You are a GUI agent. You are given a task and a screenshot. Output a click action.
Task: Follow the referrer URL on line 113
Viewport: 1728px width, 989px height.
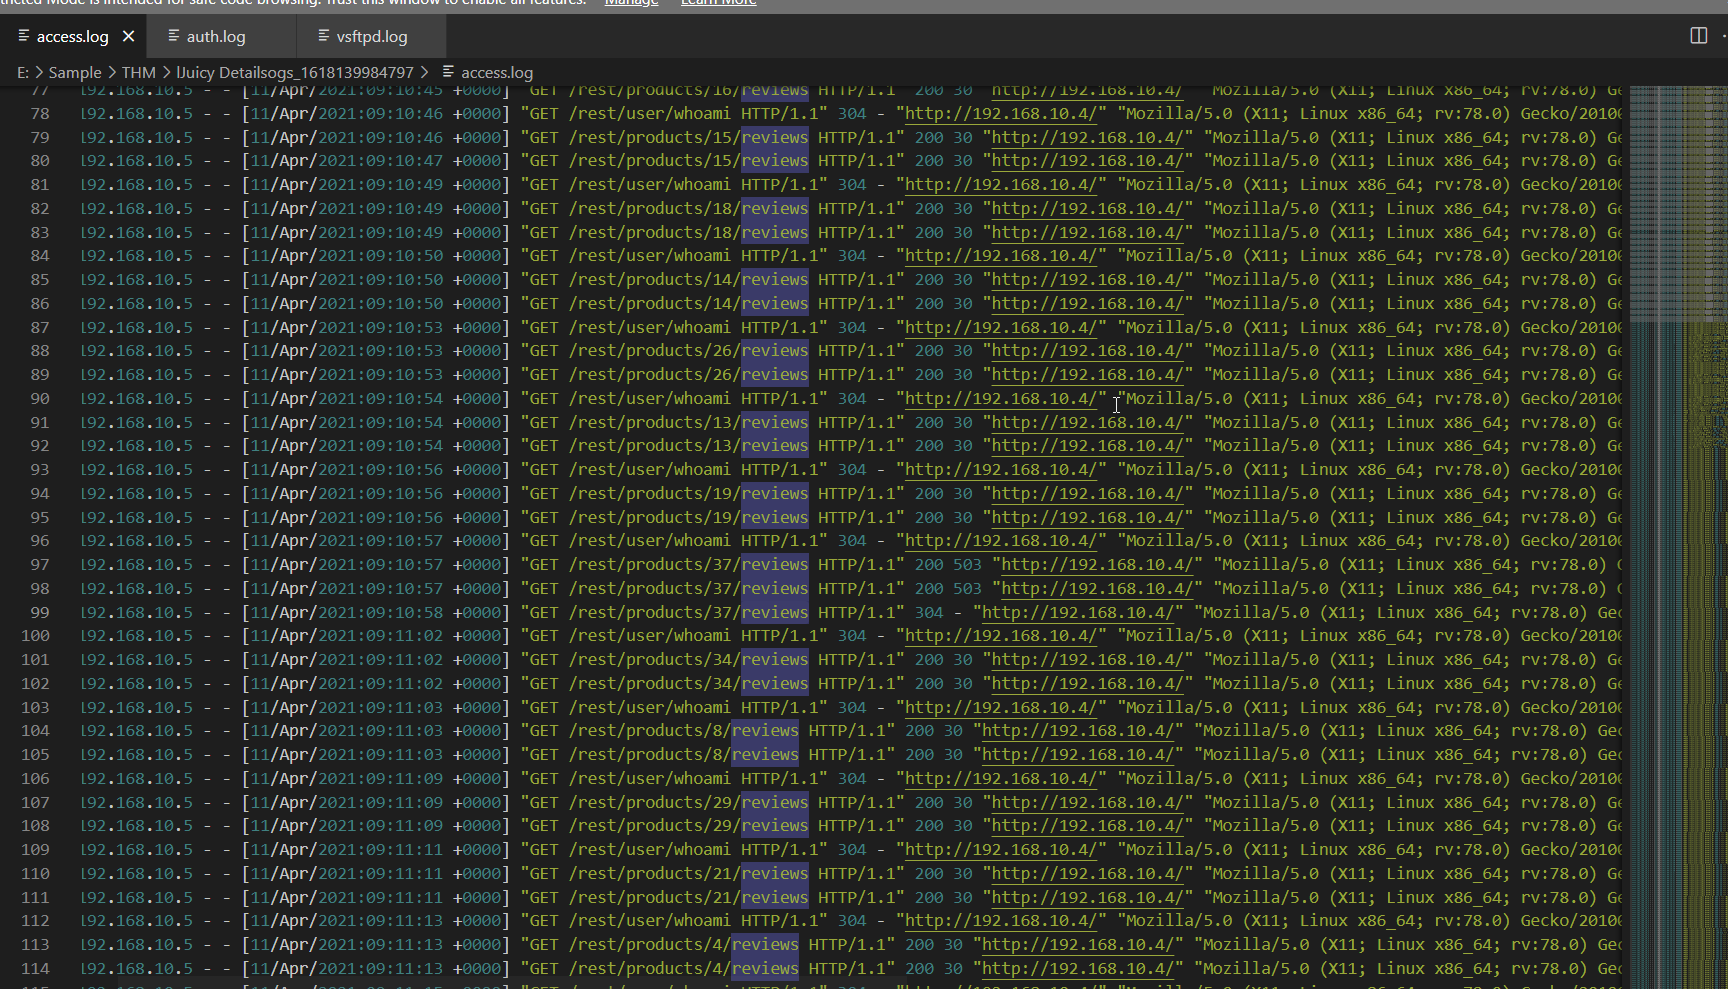coord(1080,945)
